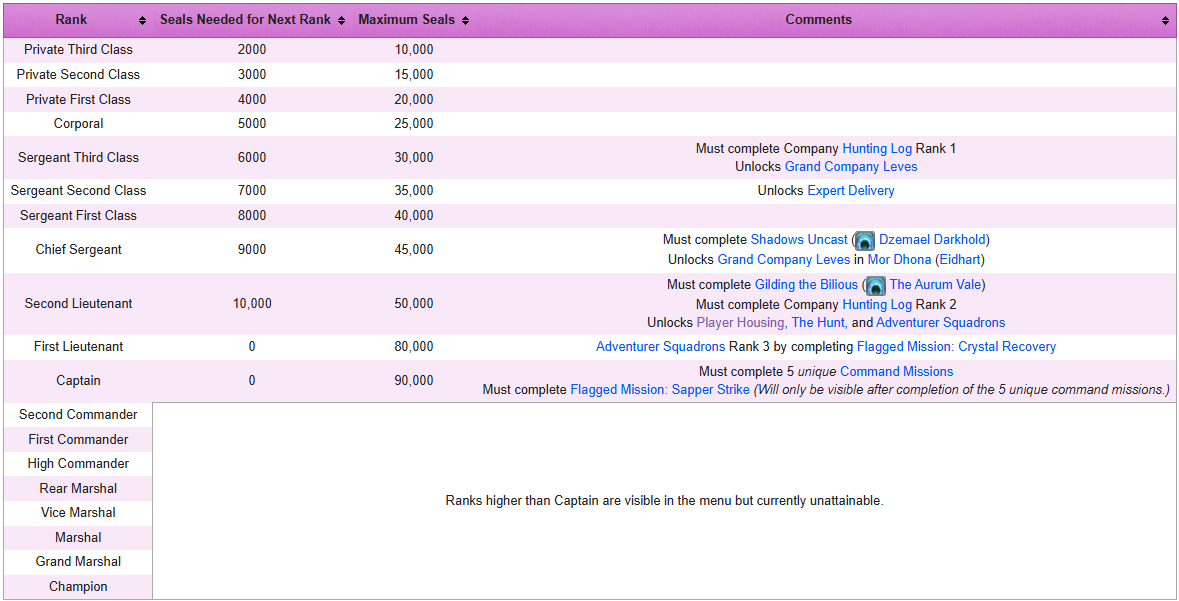The height and width of the screenshot is (601, 1179).
Task: Click Seals Needed for Next Rank header
Action: pos(252,20)
